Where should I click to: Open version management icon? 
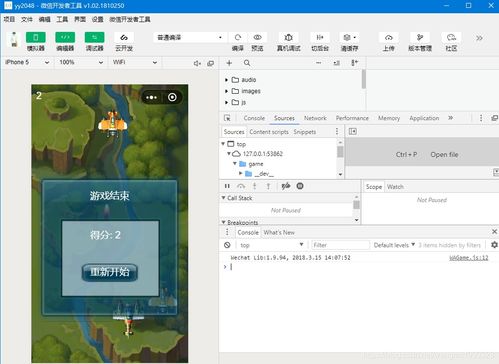(420, 37)
